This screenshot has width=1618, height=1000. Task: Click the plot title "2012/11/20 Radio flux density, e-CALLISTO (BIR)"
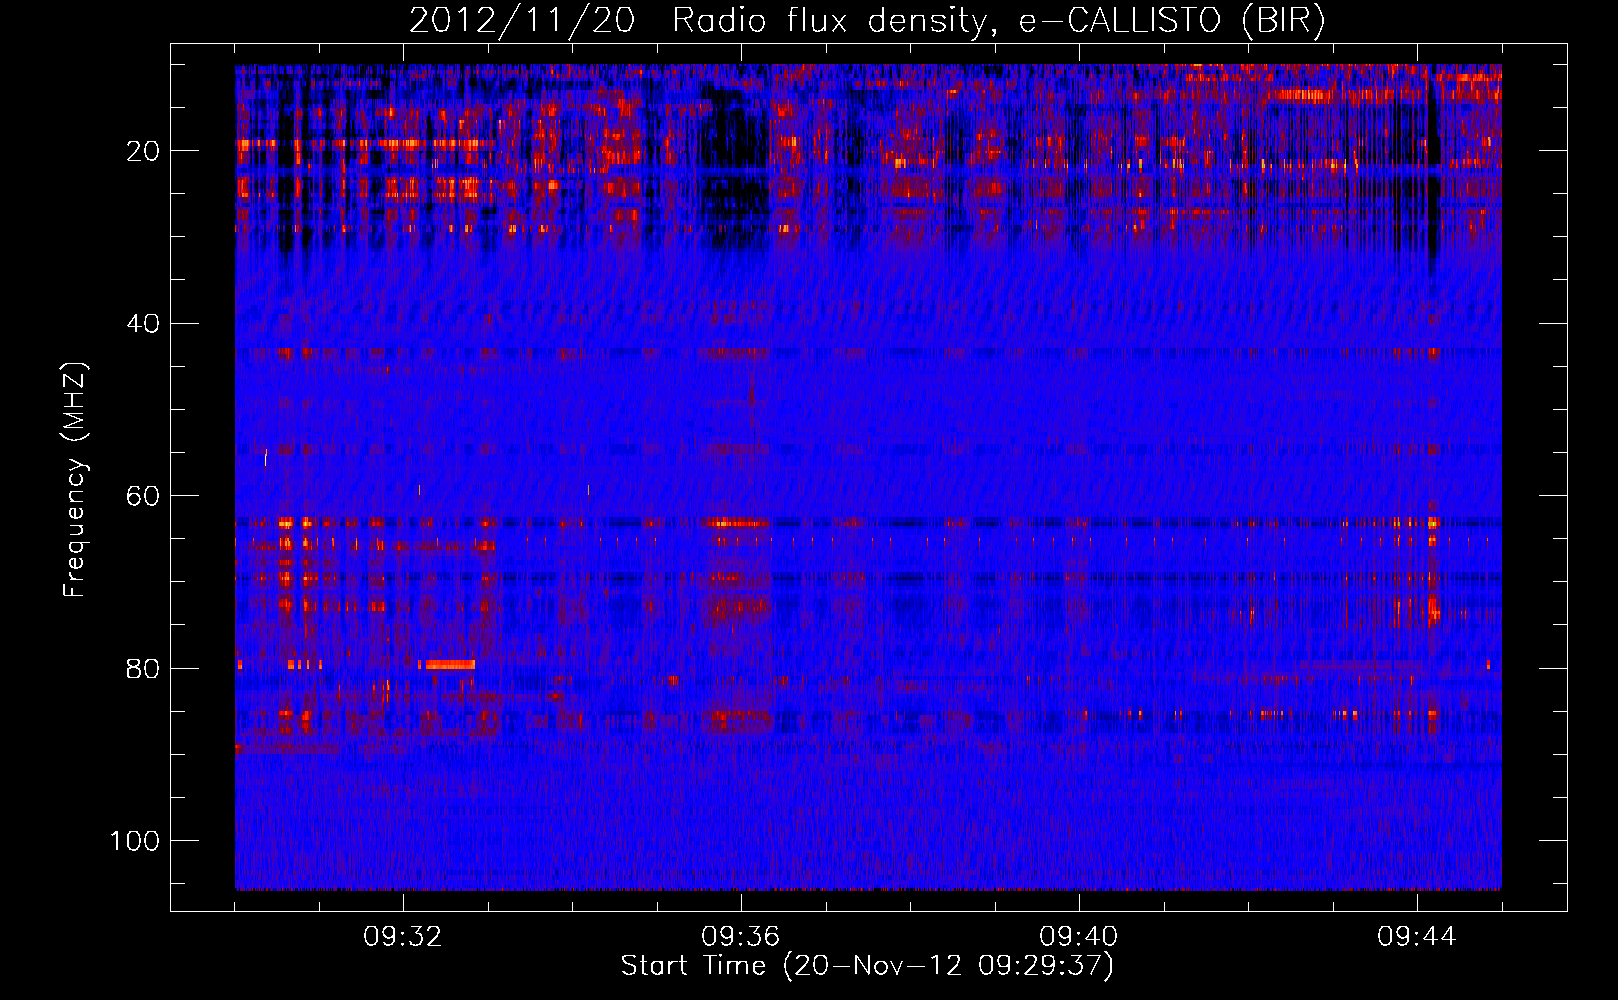[x=867, y=21]
